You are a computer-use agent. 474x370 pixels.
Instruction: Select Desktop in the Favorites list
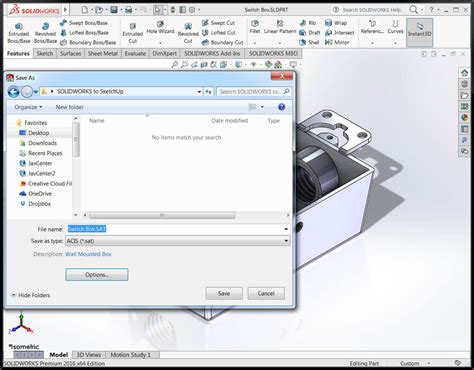39,133
